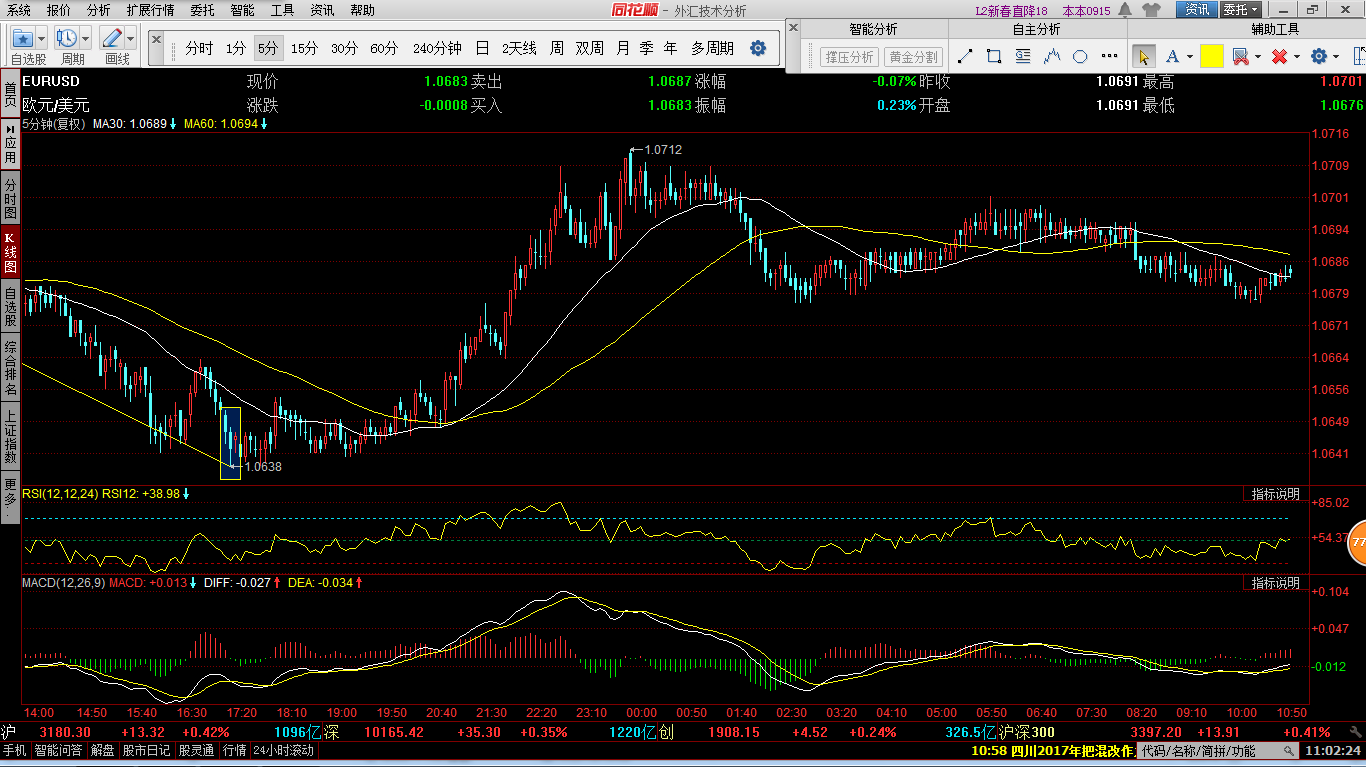Open the 工具 menu

tap(282, 10)
